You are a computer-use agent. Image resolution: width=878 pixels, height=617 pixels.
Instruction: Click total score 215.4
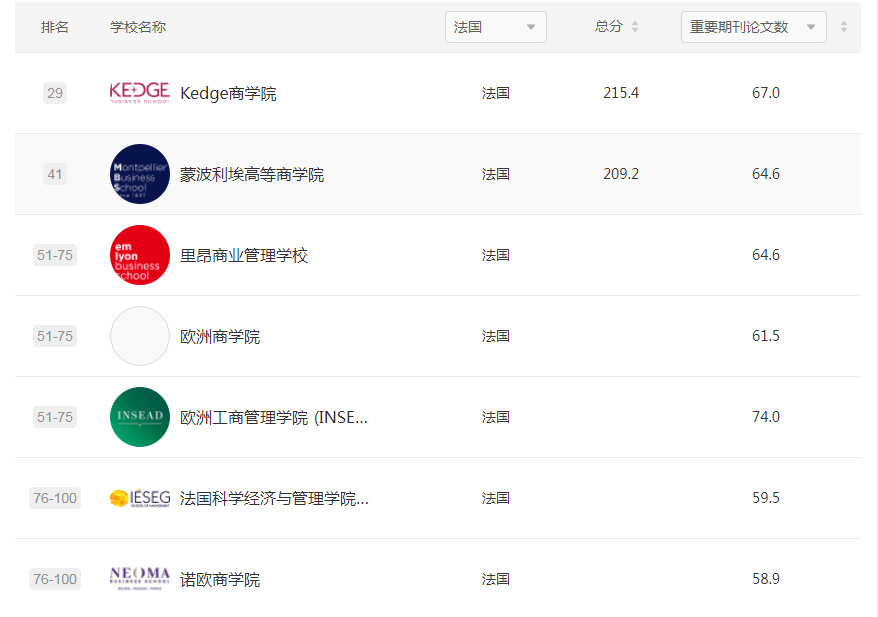click(x=620, y=93)
